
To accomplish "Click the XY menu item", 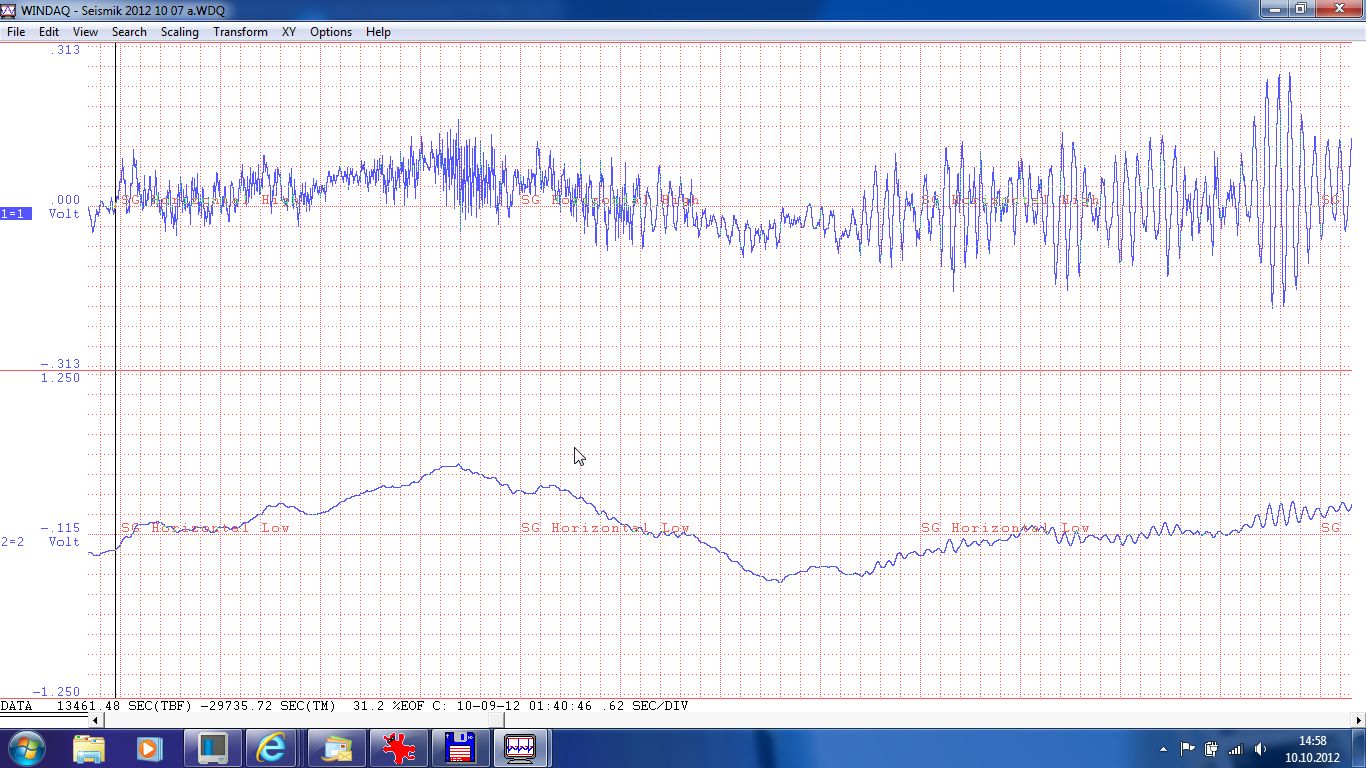I will click(x=289, y=32).
